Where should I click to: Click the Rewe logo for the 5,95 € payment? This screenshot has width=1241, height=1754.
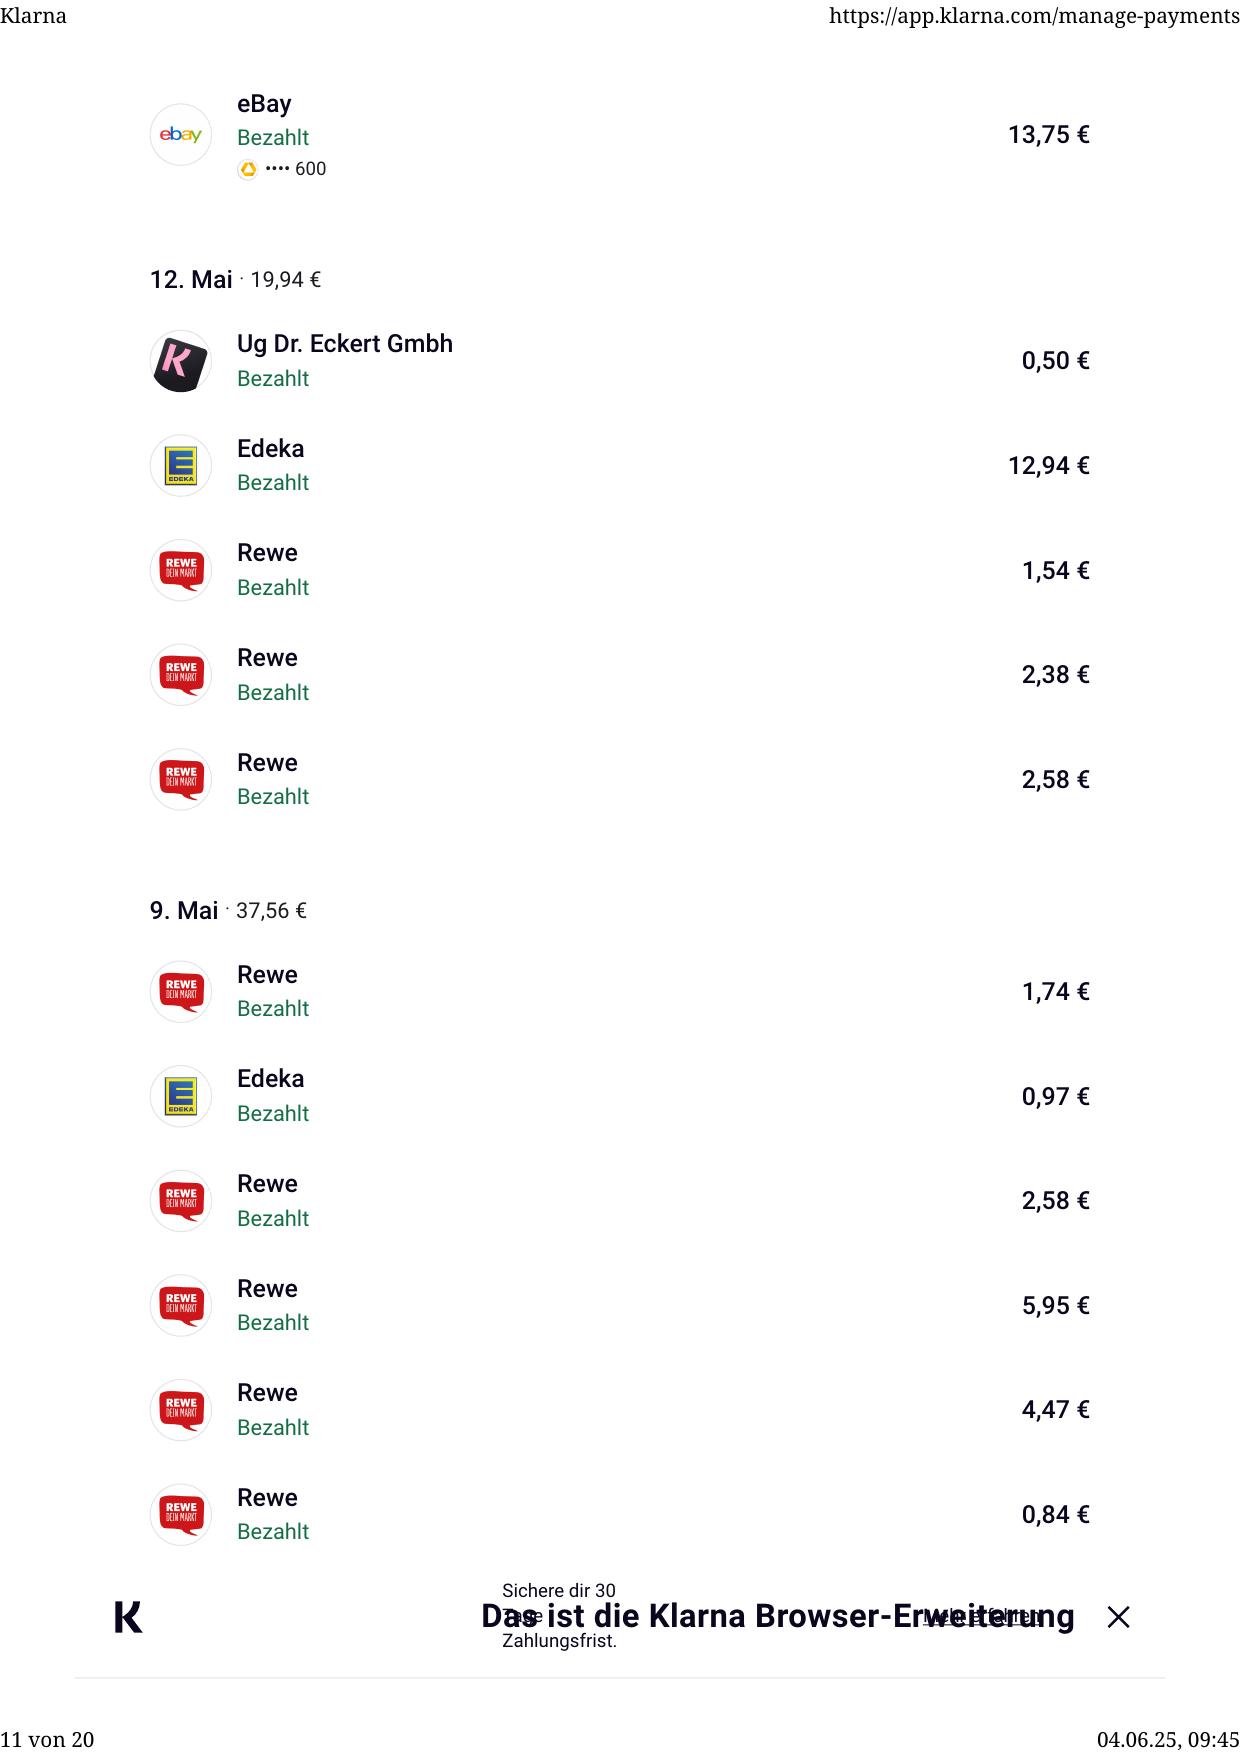tap(181, 1305)
